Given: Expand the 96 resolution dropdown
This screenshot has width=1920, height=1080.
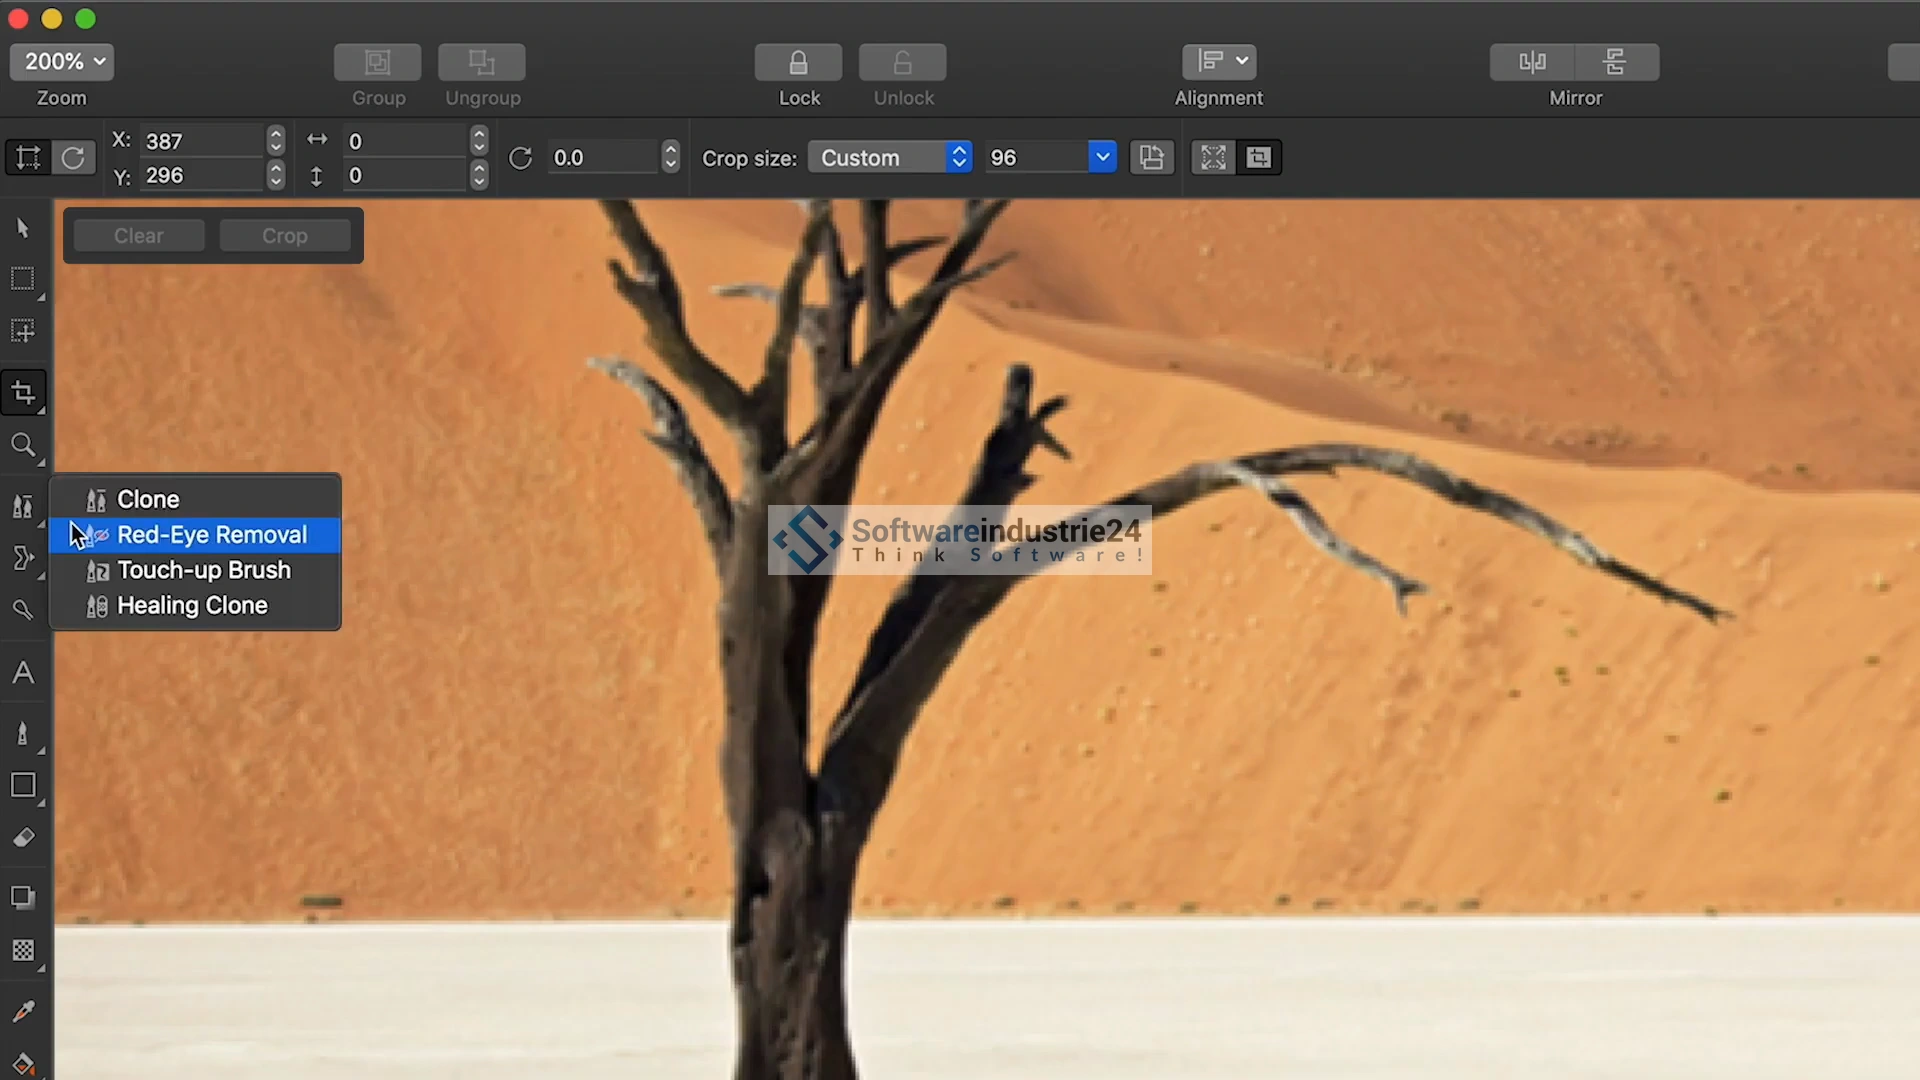Looking at the screenshot, I should 1102,158.
